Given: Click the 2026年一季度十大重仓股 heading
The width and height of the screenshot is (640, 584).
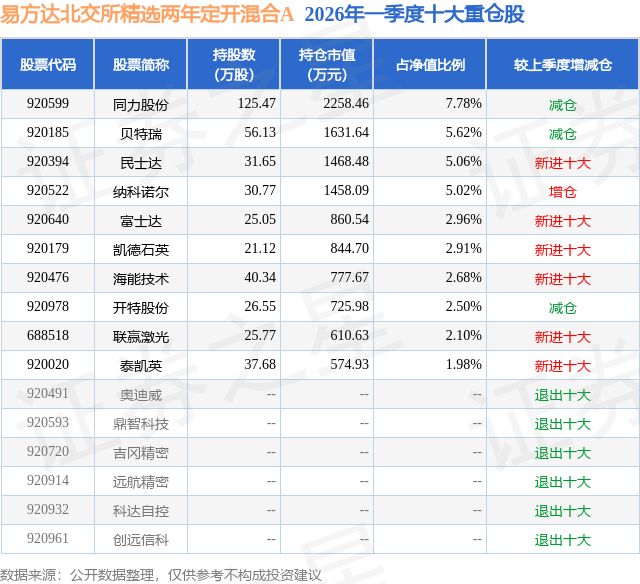Looking at the screenshot, I should coord(414,14).
